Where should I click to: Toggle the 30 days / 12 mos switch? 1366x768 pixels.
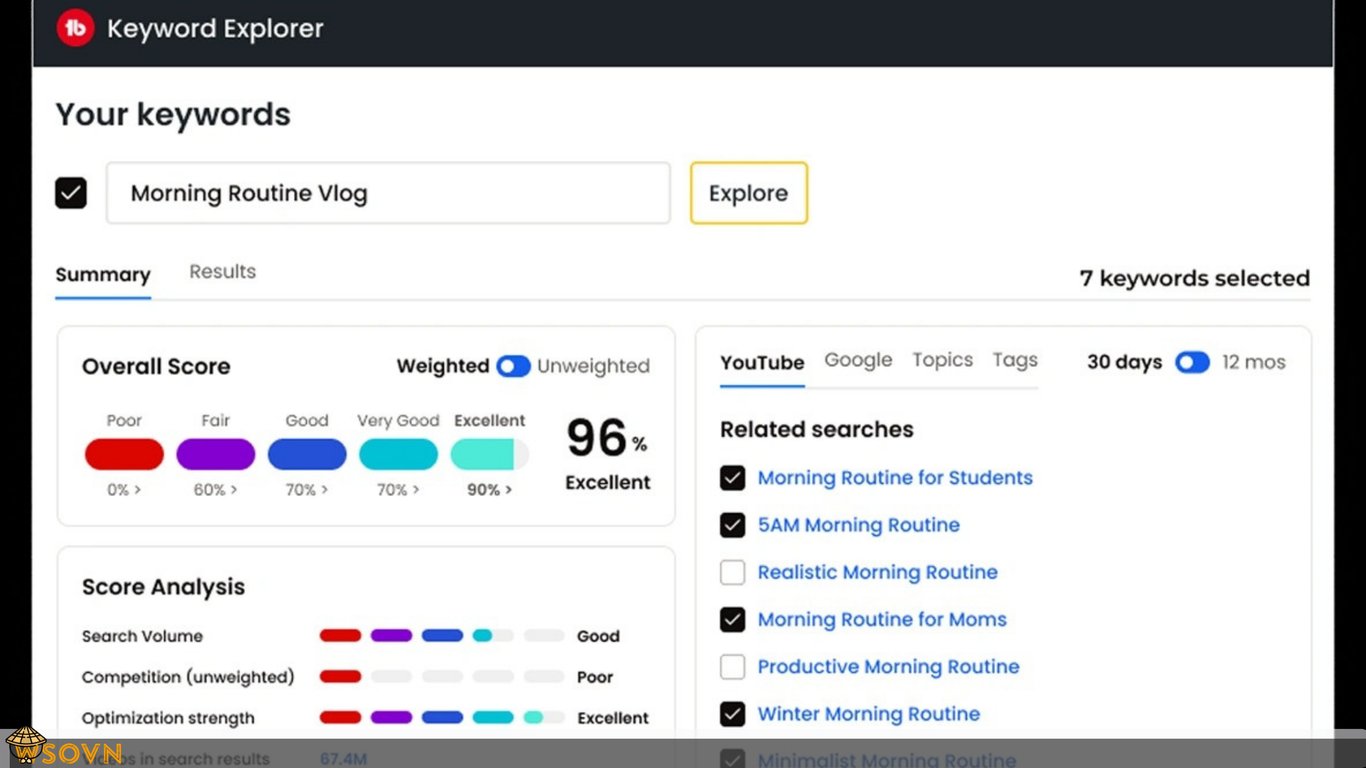coord(1192,362)
